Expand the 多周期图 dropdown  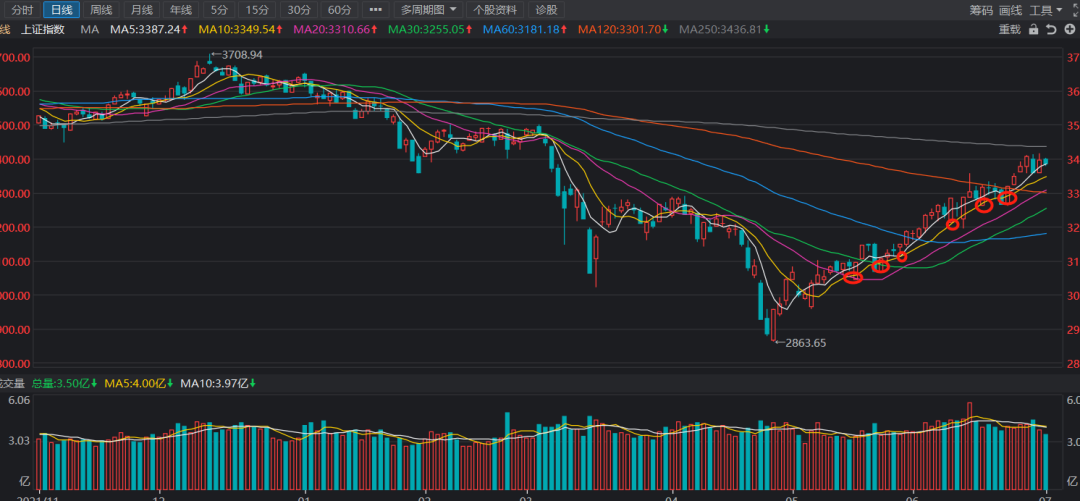pos(428,10)
